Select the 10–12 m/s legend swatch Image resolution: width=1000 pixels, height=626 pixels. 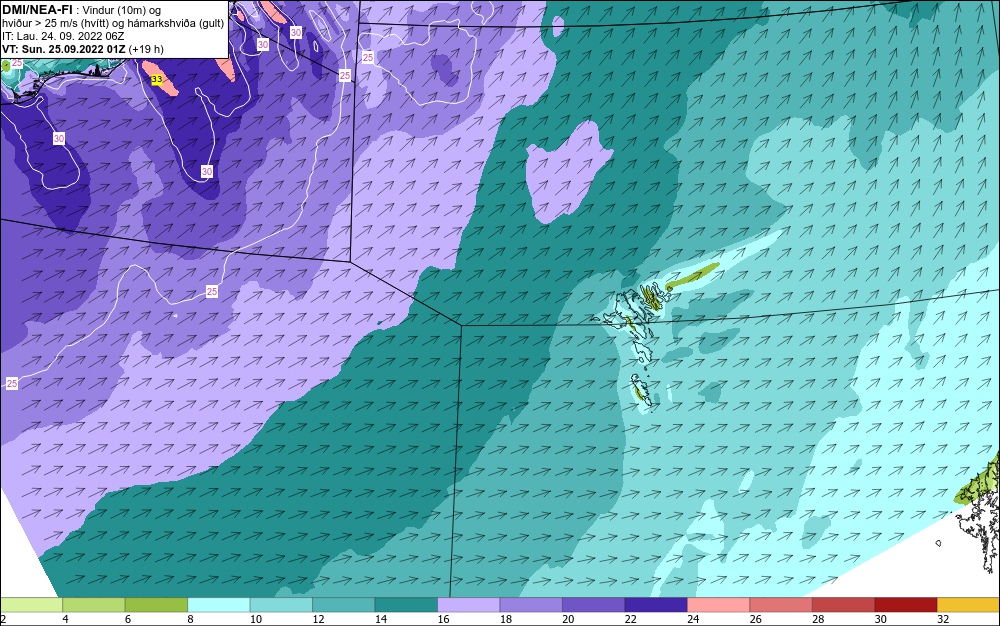pos(281,605)
